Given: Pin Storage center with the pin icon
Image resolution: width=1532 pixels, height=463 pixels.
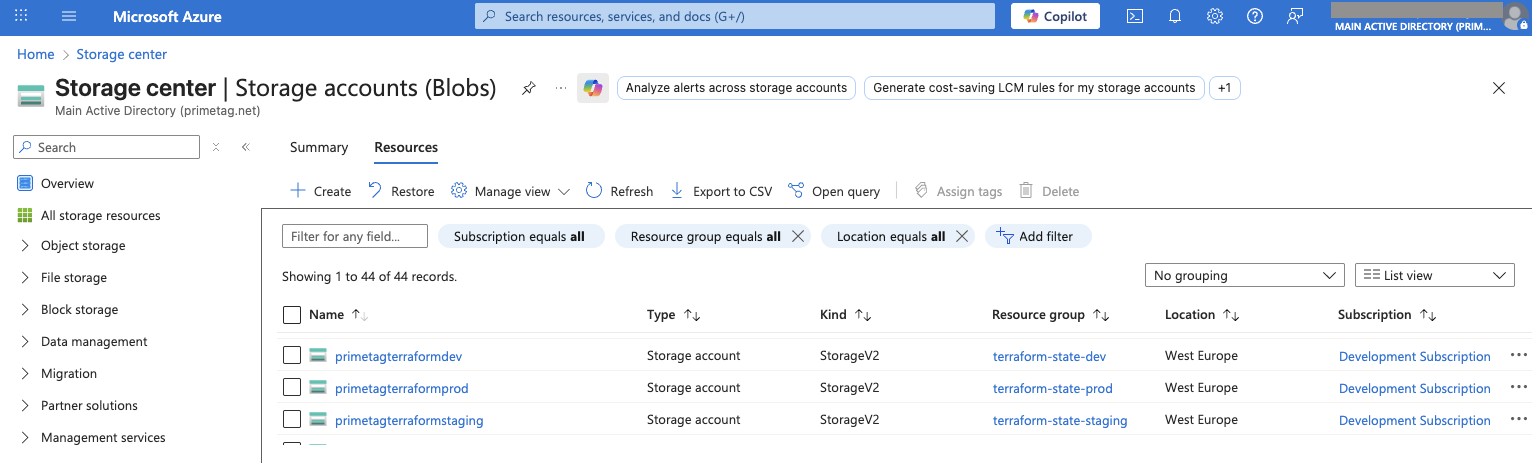Looking at the screenshot, I should [x=528, y=88].
